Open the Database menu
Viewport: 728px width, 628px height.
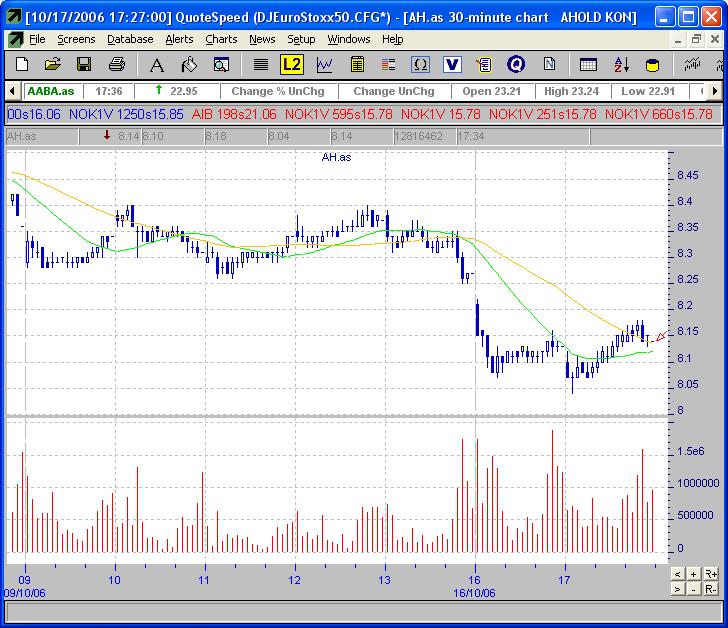(130, 39)
